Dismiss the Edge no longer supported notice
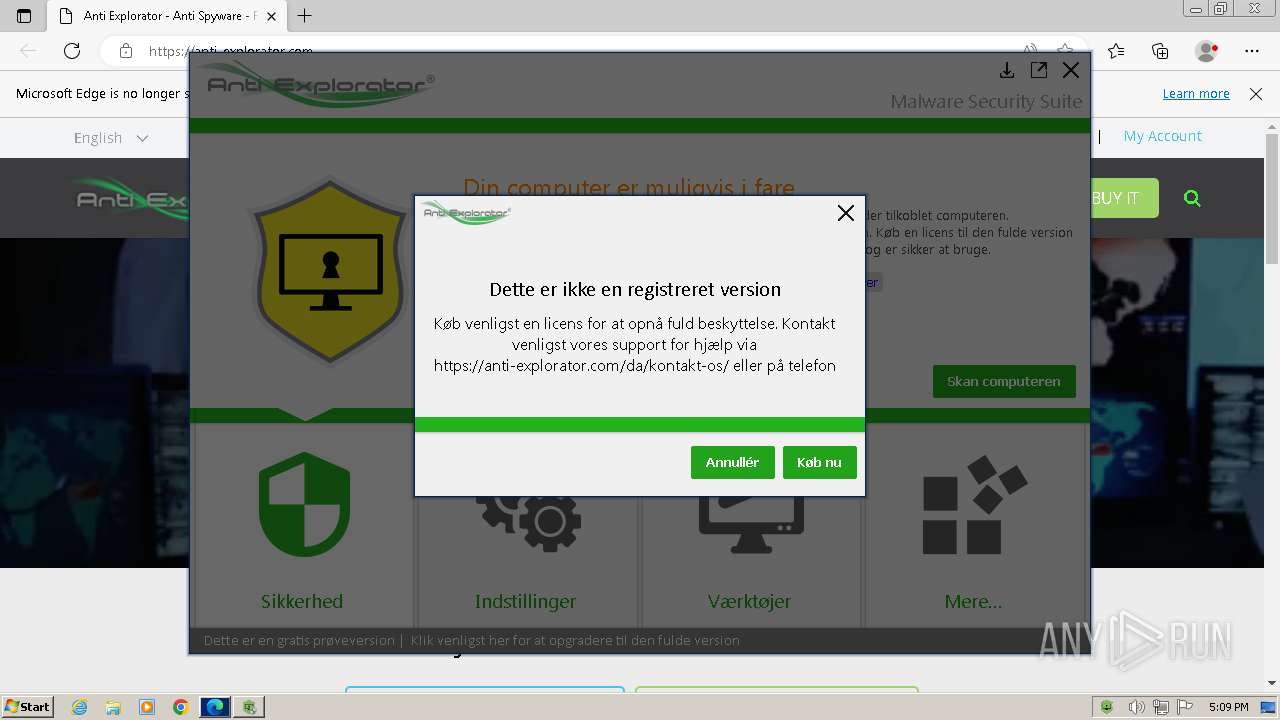This screenshot has height=720, width=1280. coord(1256,93)
